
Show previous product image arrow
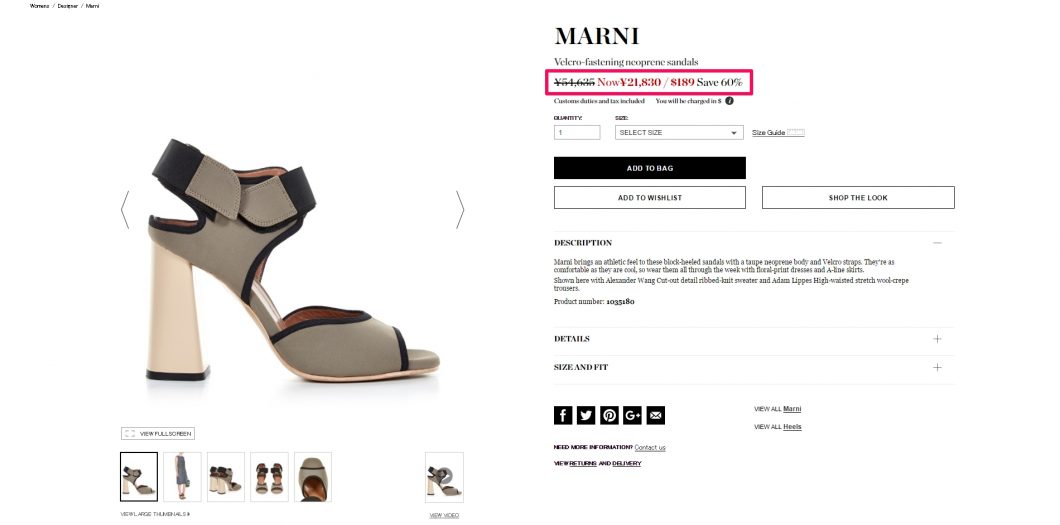click(125, 209)
